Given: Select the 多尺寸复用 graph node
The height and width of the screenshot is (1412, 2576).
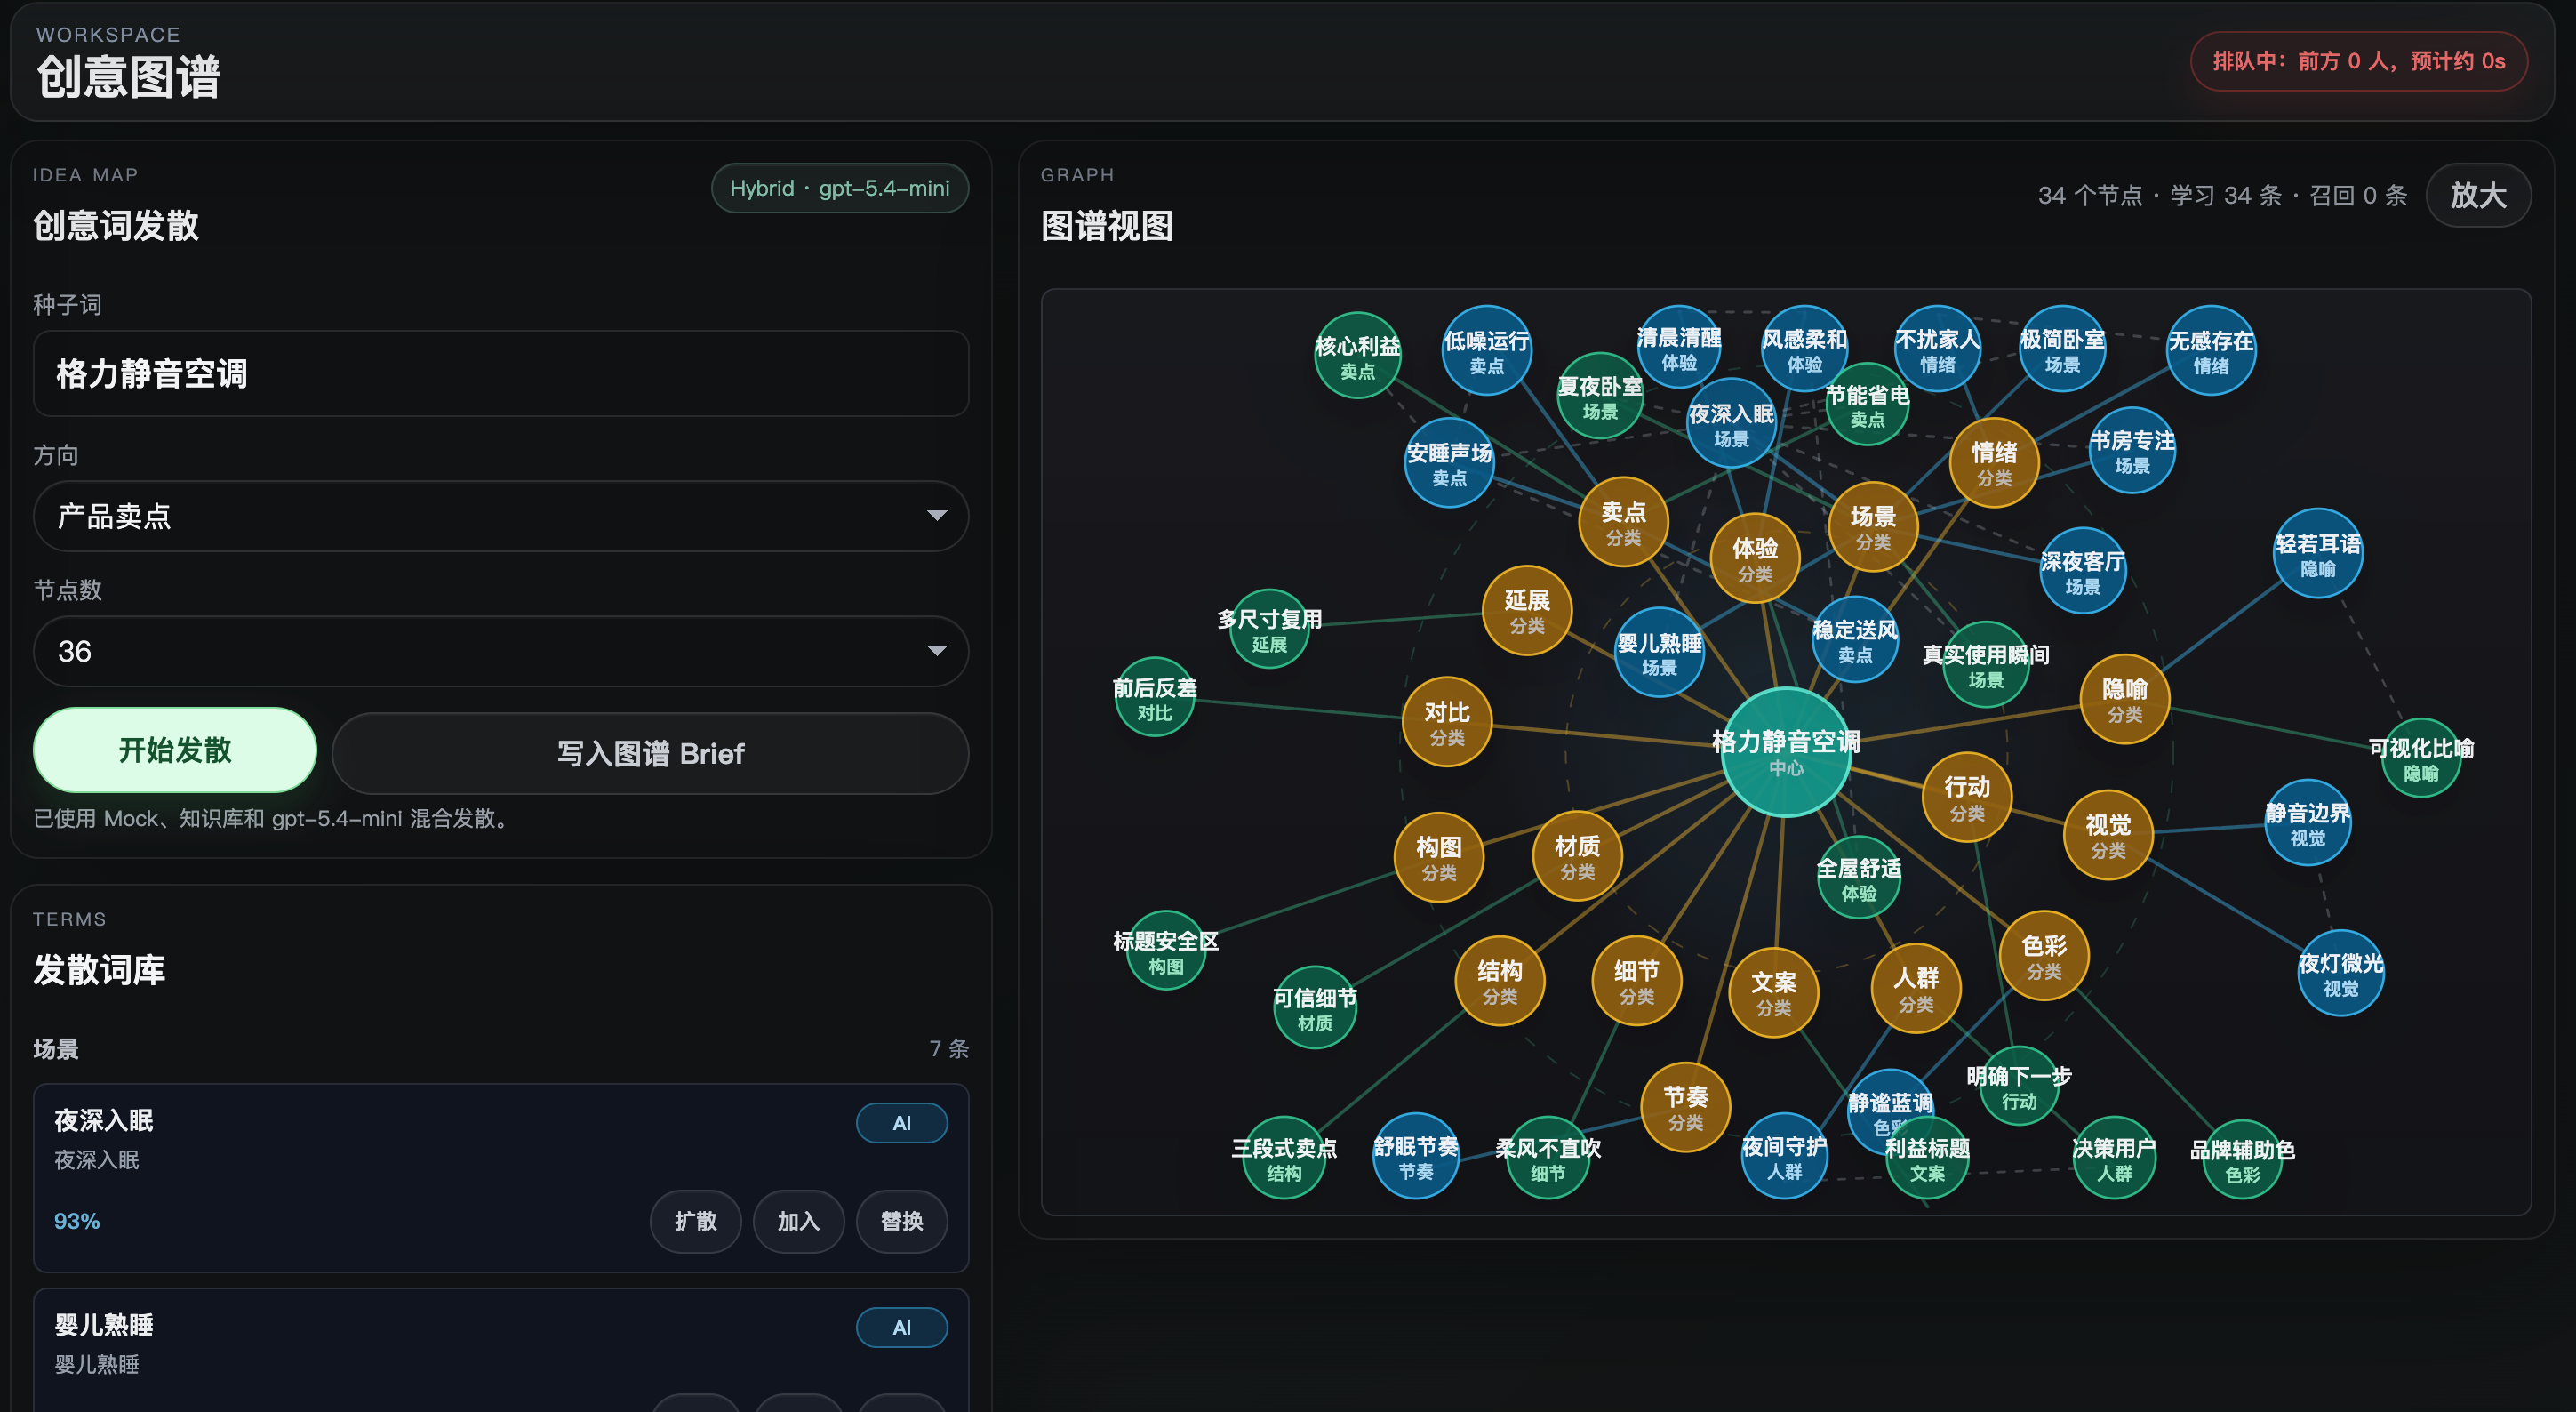Looking at the screenshot, I should point(1269,629).
